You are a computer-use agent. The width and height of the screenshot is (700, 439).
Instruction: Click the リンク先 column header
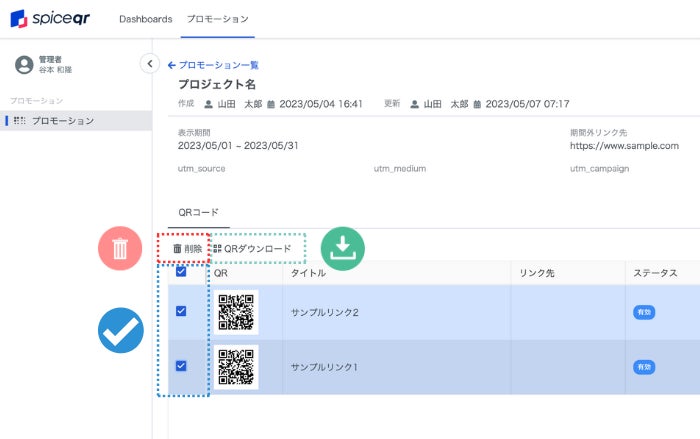point(537,273)
